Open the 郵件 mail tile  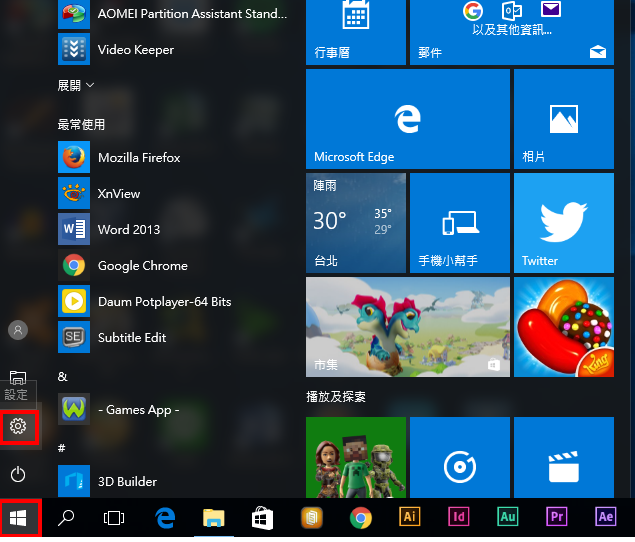(512, 32)
